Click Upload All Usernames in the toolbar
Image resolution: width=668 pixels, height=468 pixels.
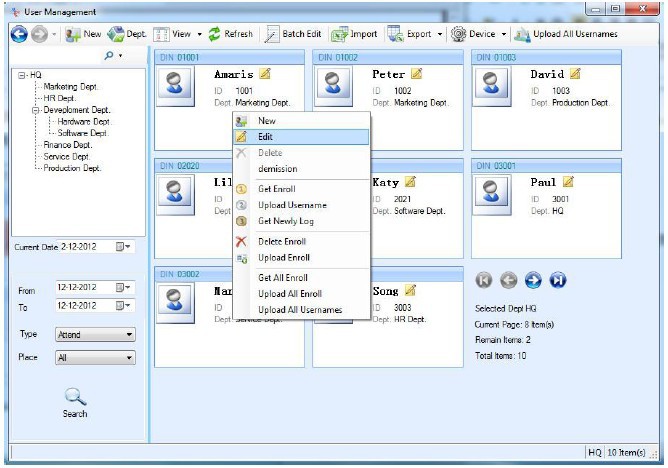(566, 34)
